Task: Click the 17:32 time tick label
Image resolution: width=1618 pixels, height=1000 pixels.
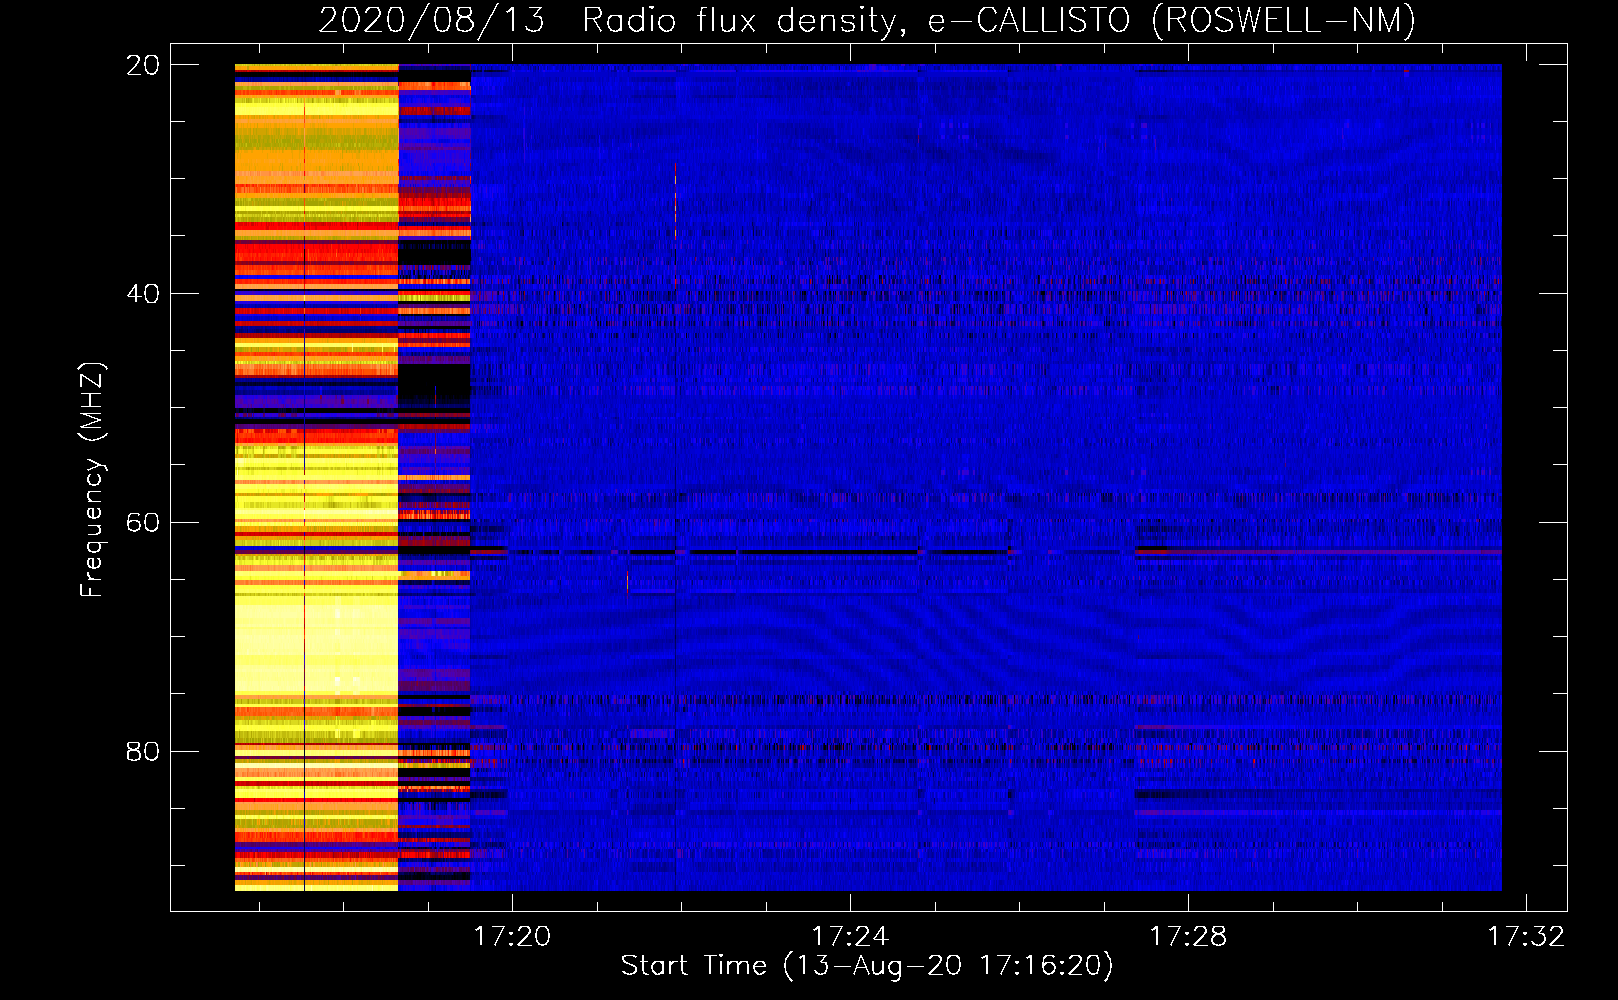Action: coord(1526,936)
